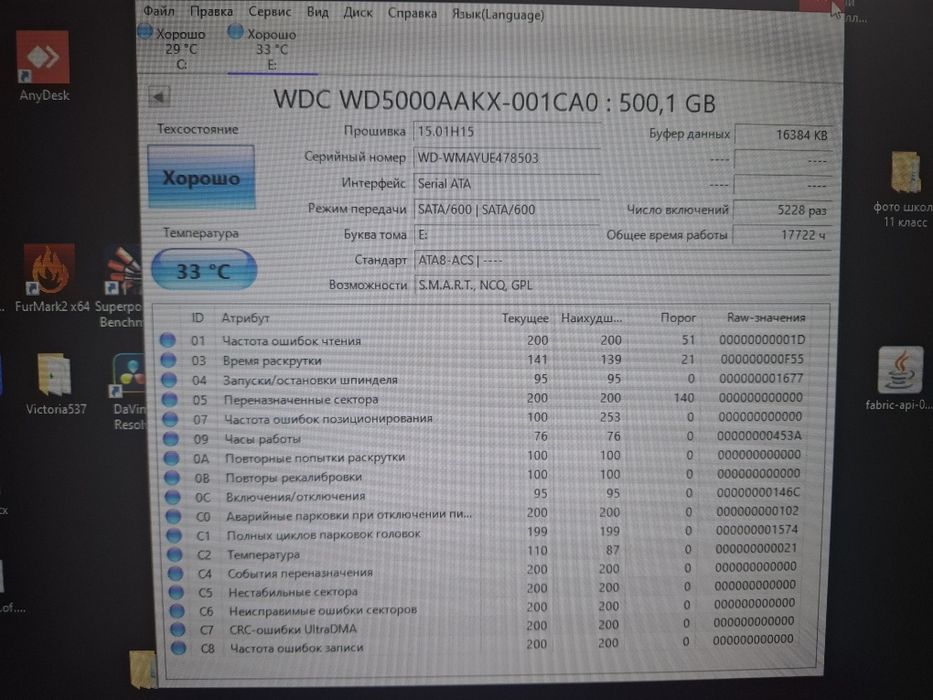This screenshot has width=933, height=700.
Task: Click raw value 00000000146C
Action: pyautogui.click(x=758, y=492)
